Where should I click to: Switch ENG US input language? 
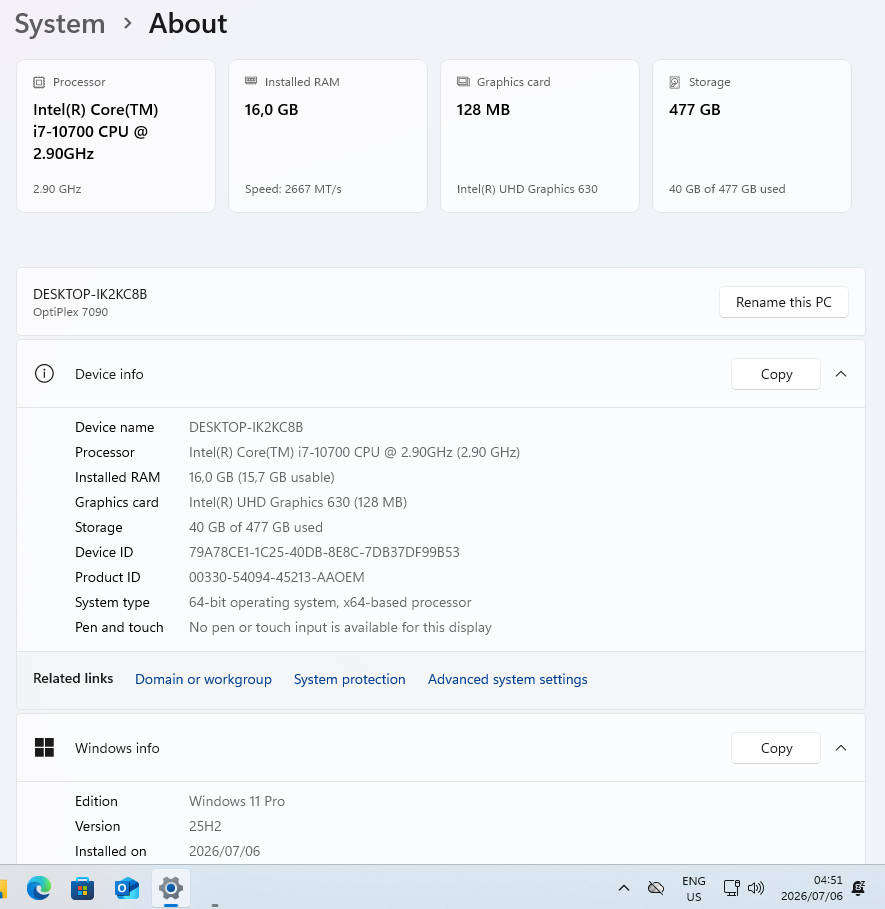point(694,888)
